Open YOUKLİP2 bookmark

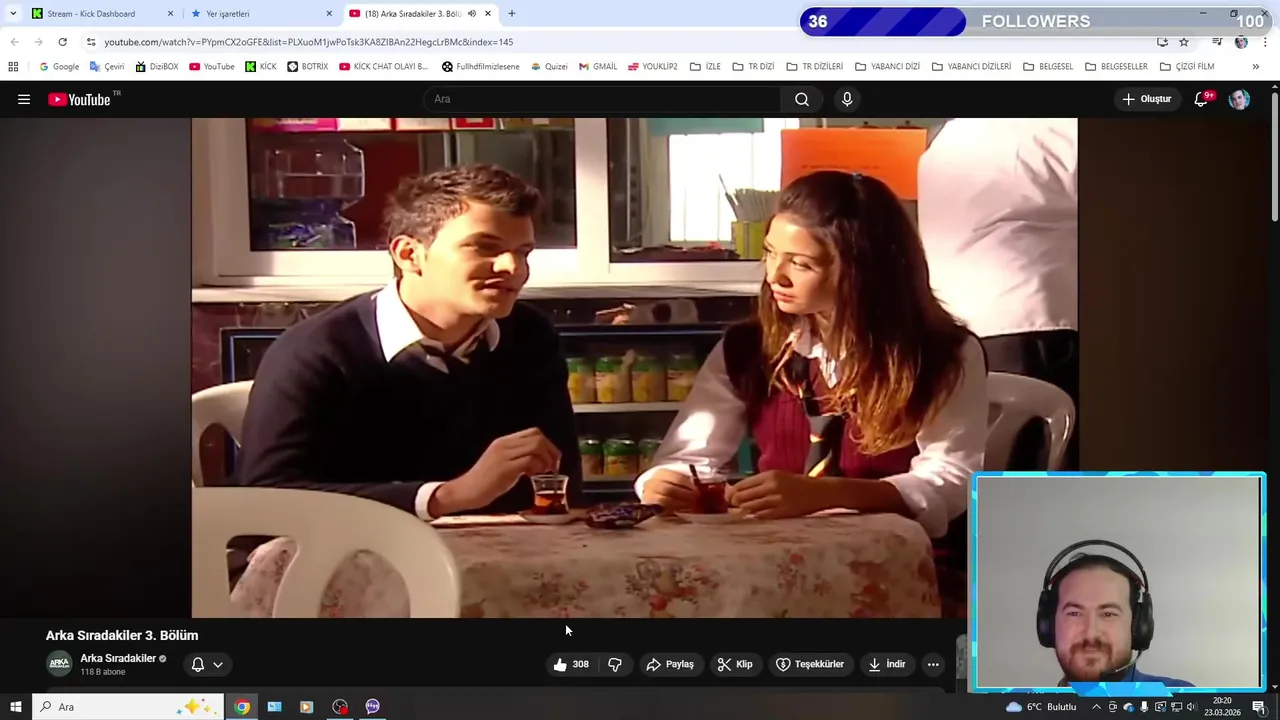click(x=653, y=67)
